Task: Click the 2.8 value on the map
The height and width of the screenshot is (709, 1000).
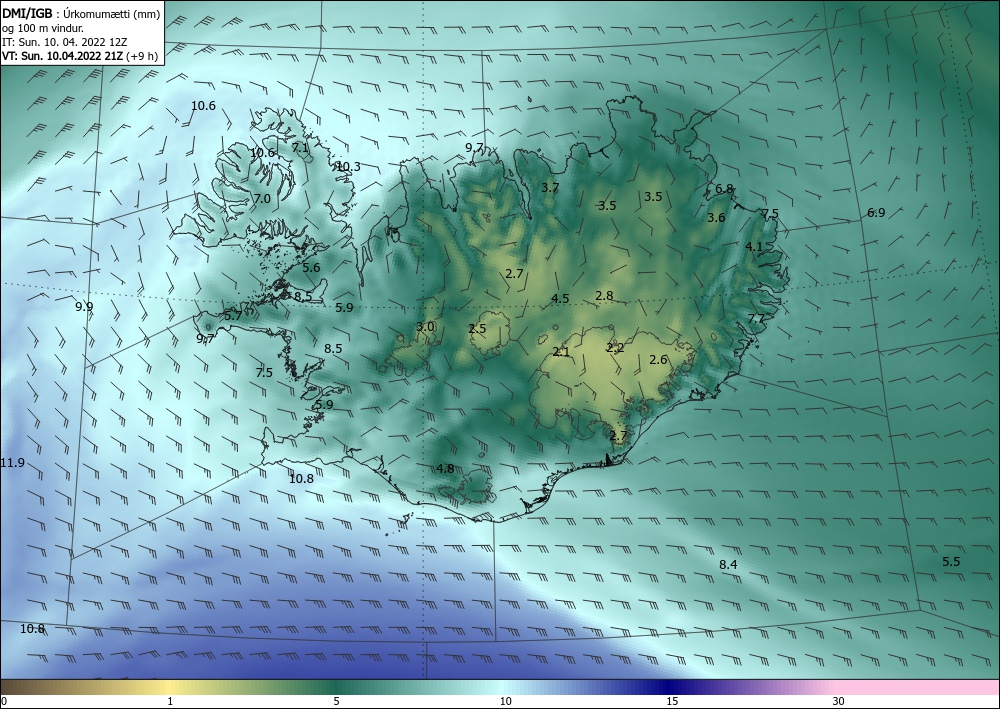Action: (x=605, y=295)
